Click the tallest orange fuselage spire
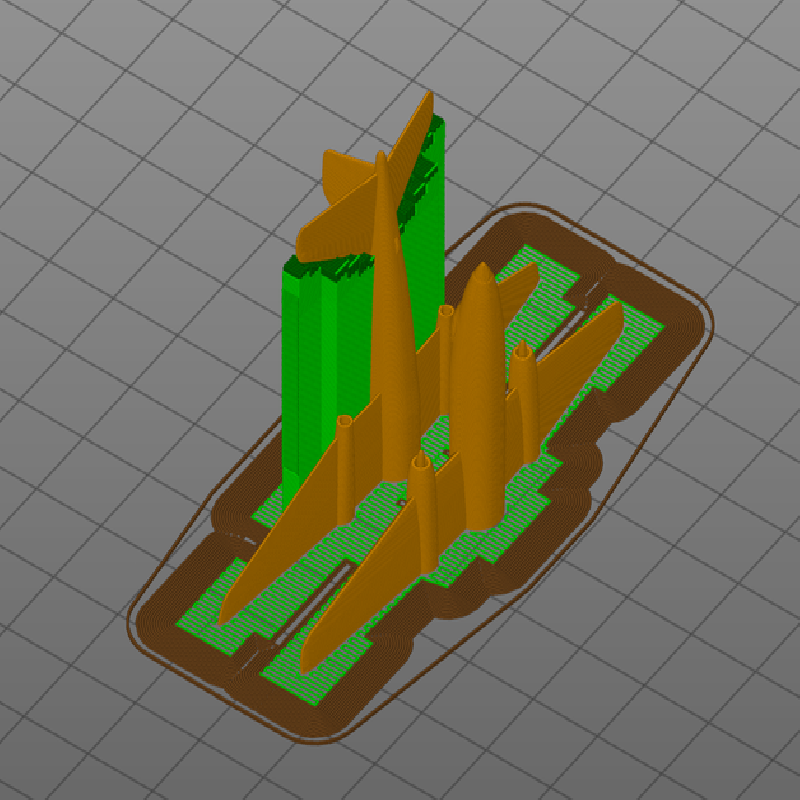Screen dimensions: 800x800 [x=395, y=327]
